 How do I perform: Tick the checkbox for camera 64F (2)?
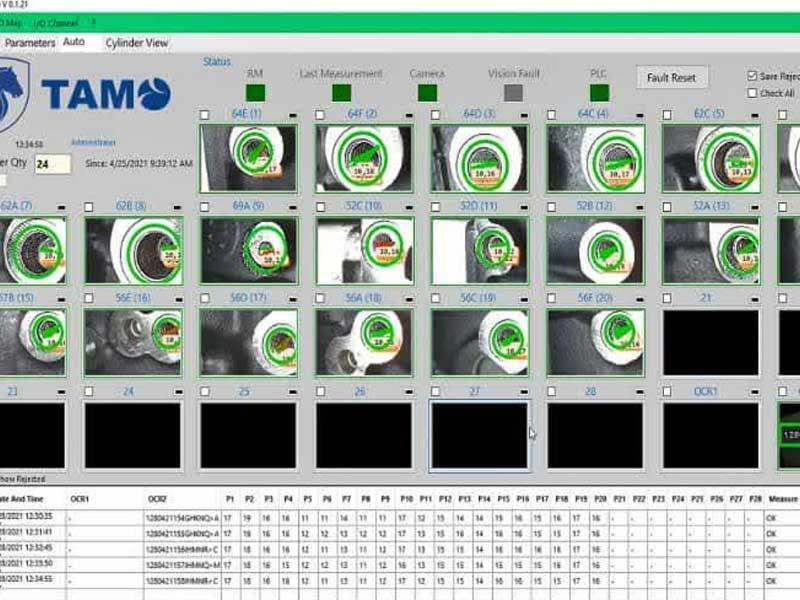(320, 115)
